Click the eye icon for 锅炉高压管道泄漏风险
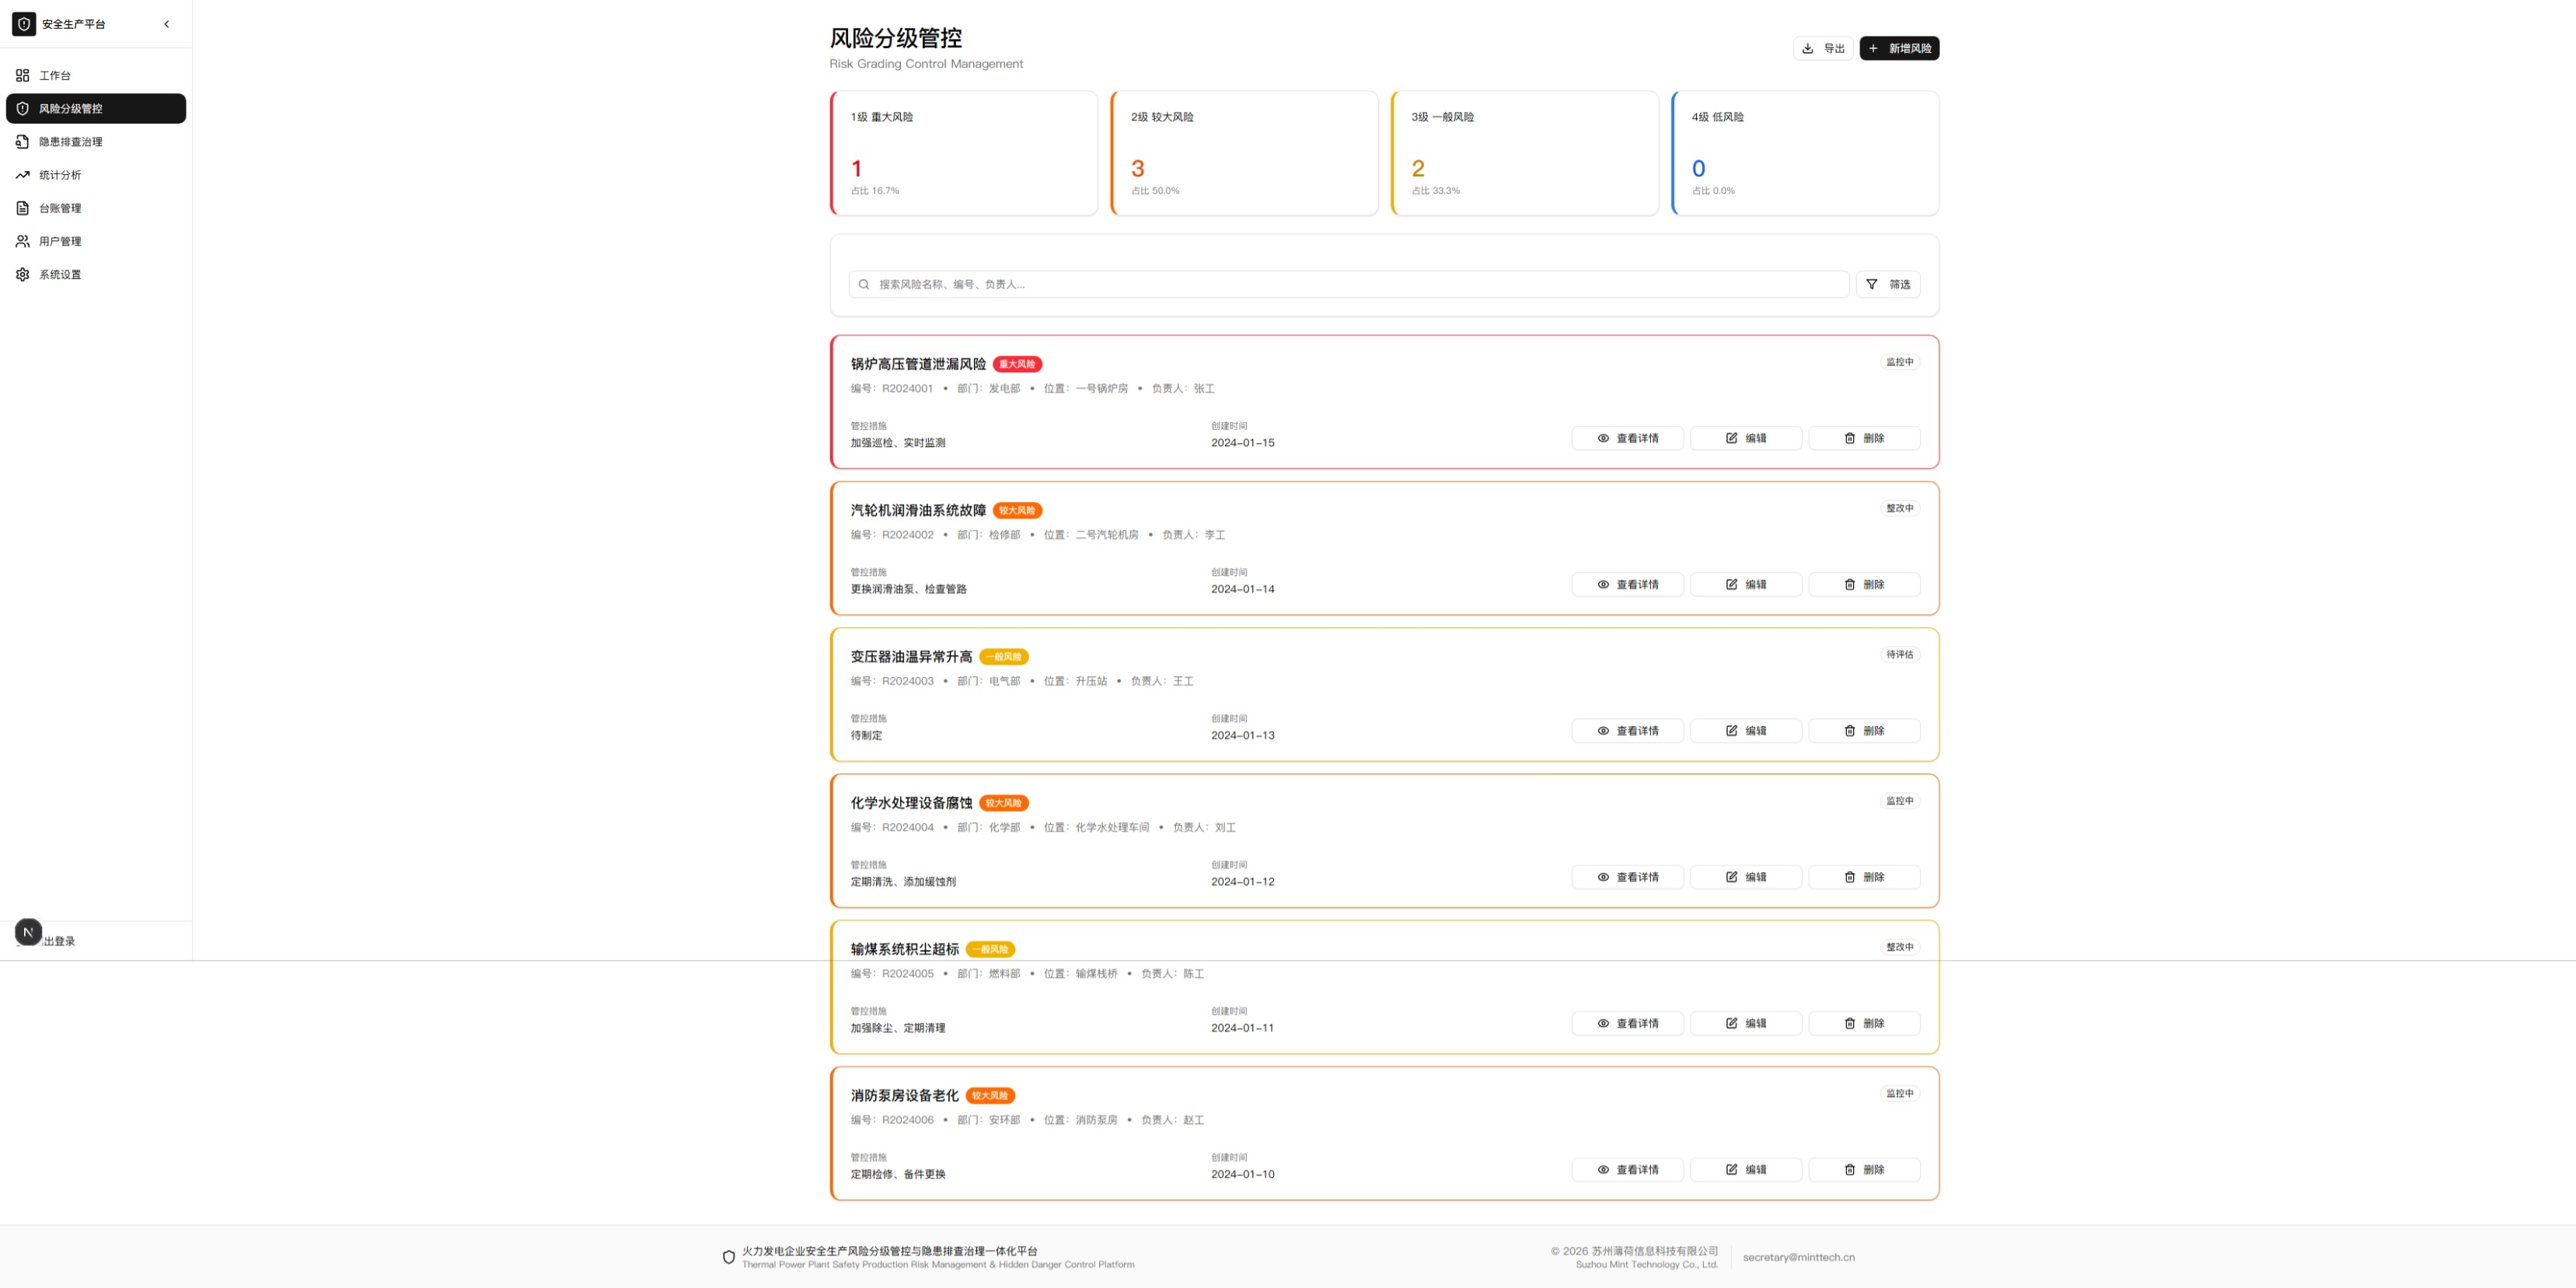Viewport: 2576px width, 1288px height. (x=1603, y=438)
